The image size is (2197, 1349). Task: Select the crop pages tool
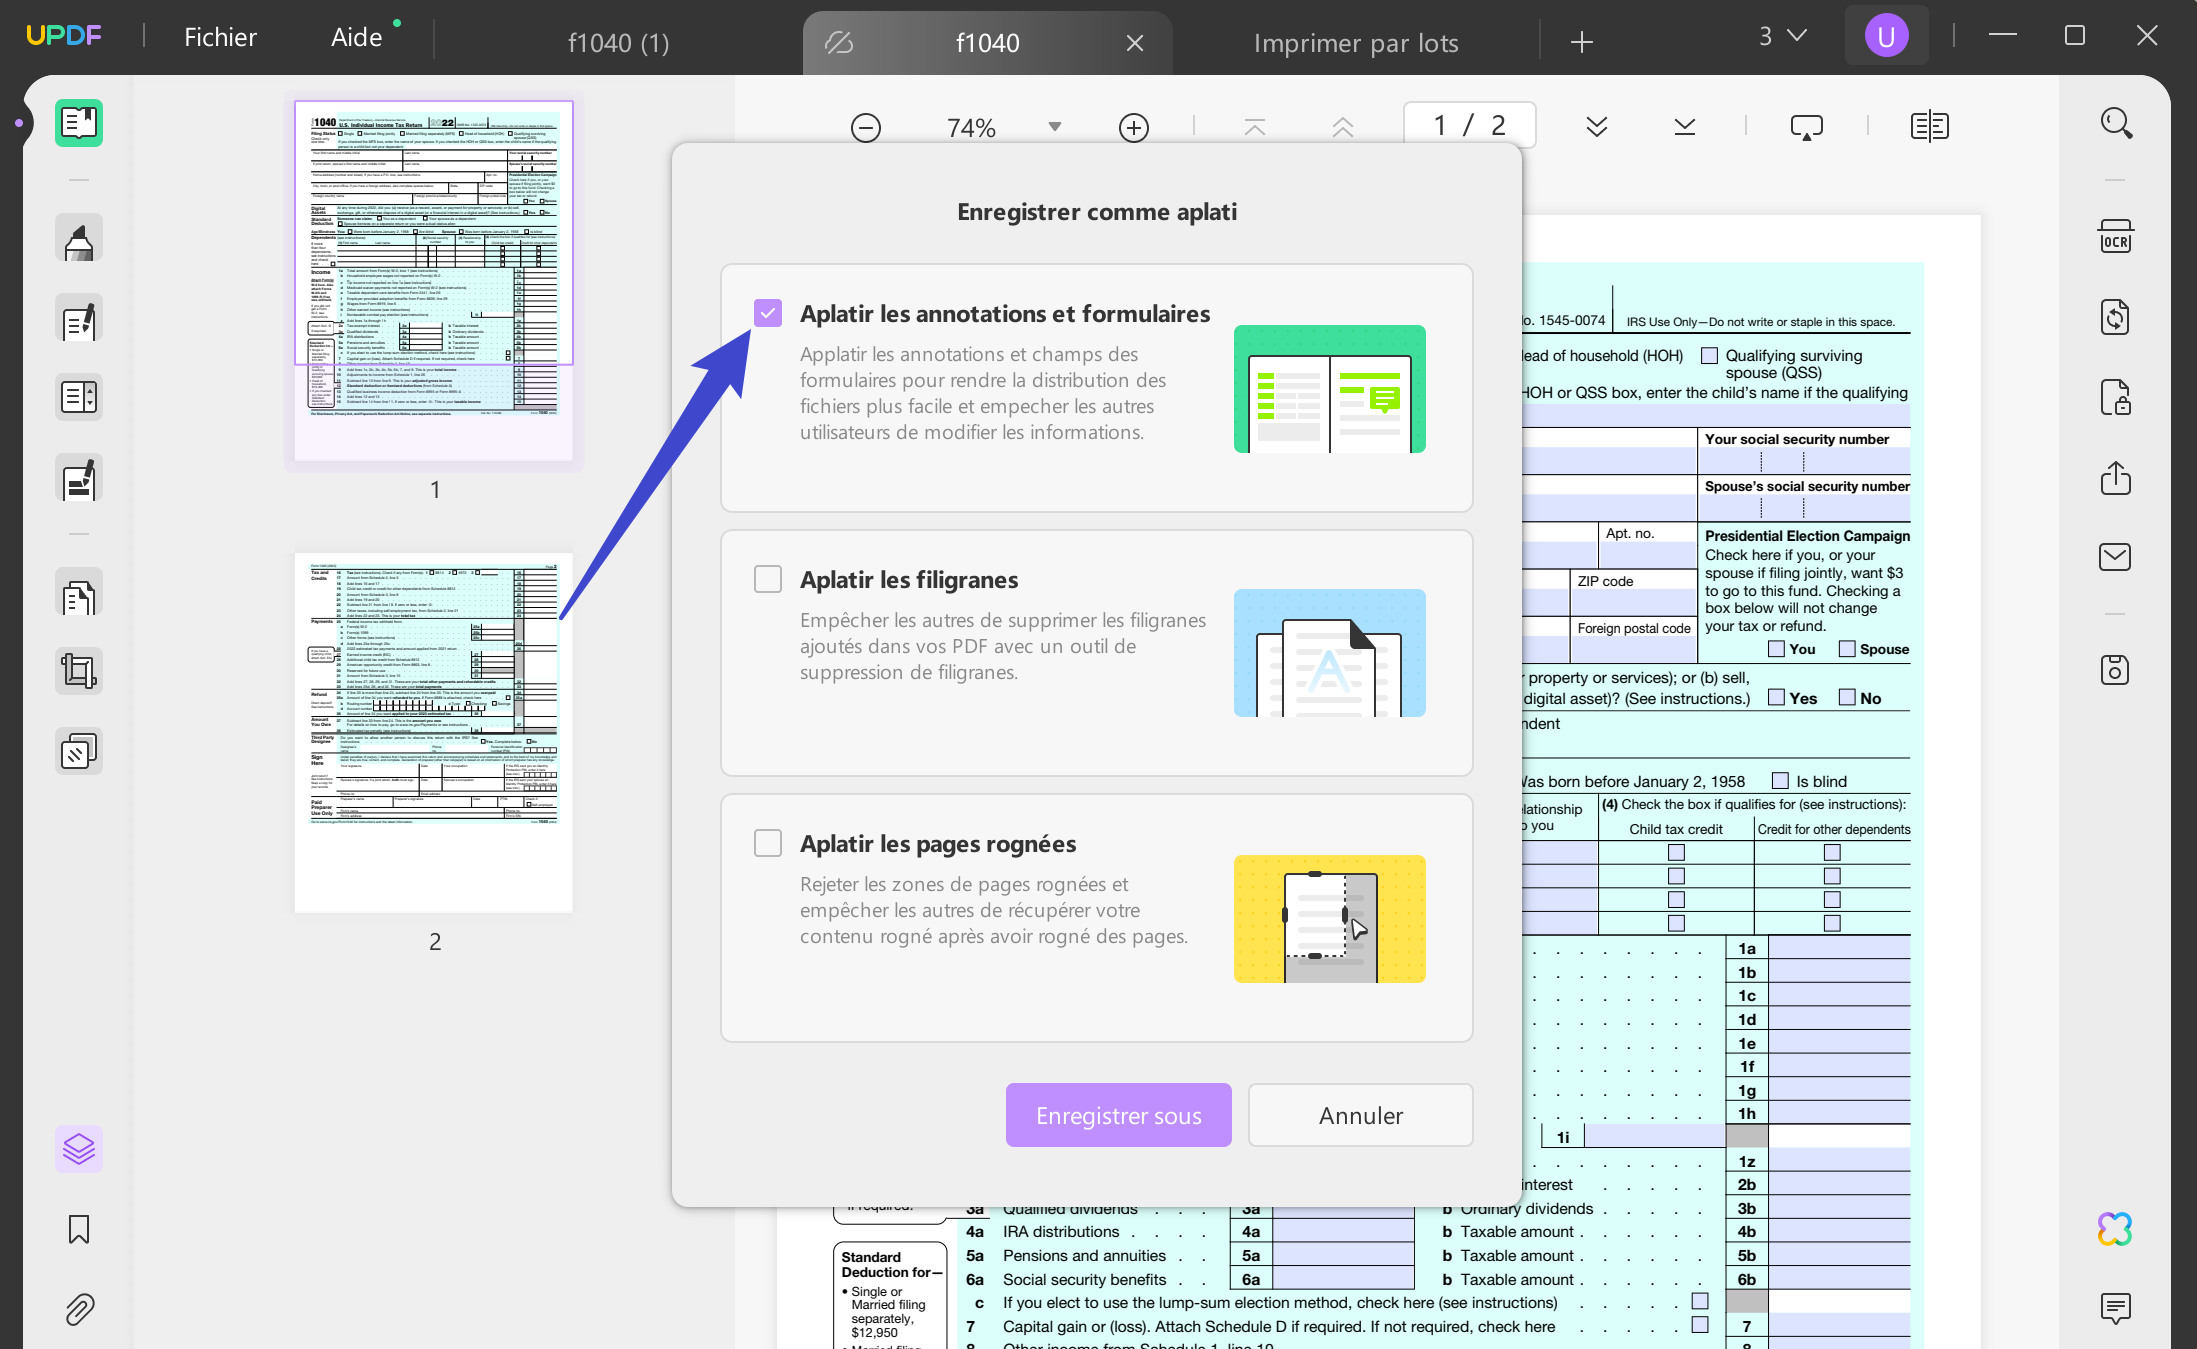pyautogui.click(x=78, y=670)
